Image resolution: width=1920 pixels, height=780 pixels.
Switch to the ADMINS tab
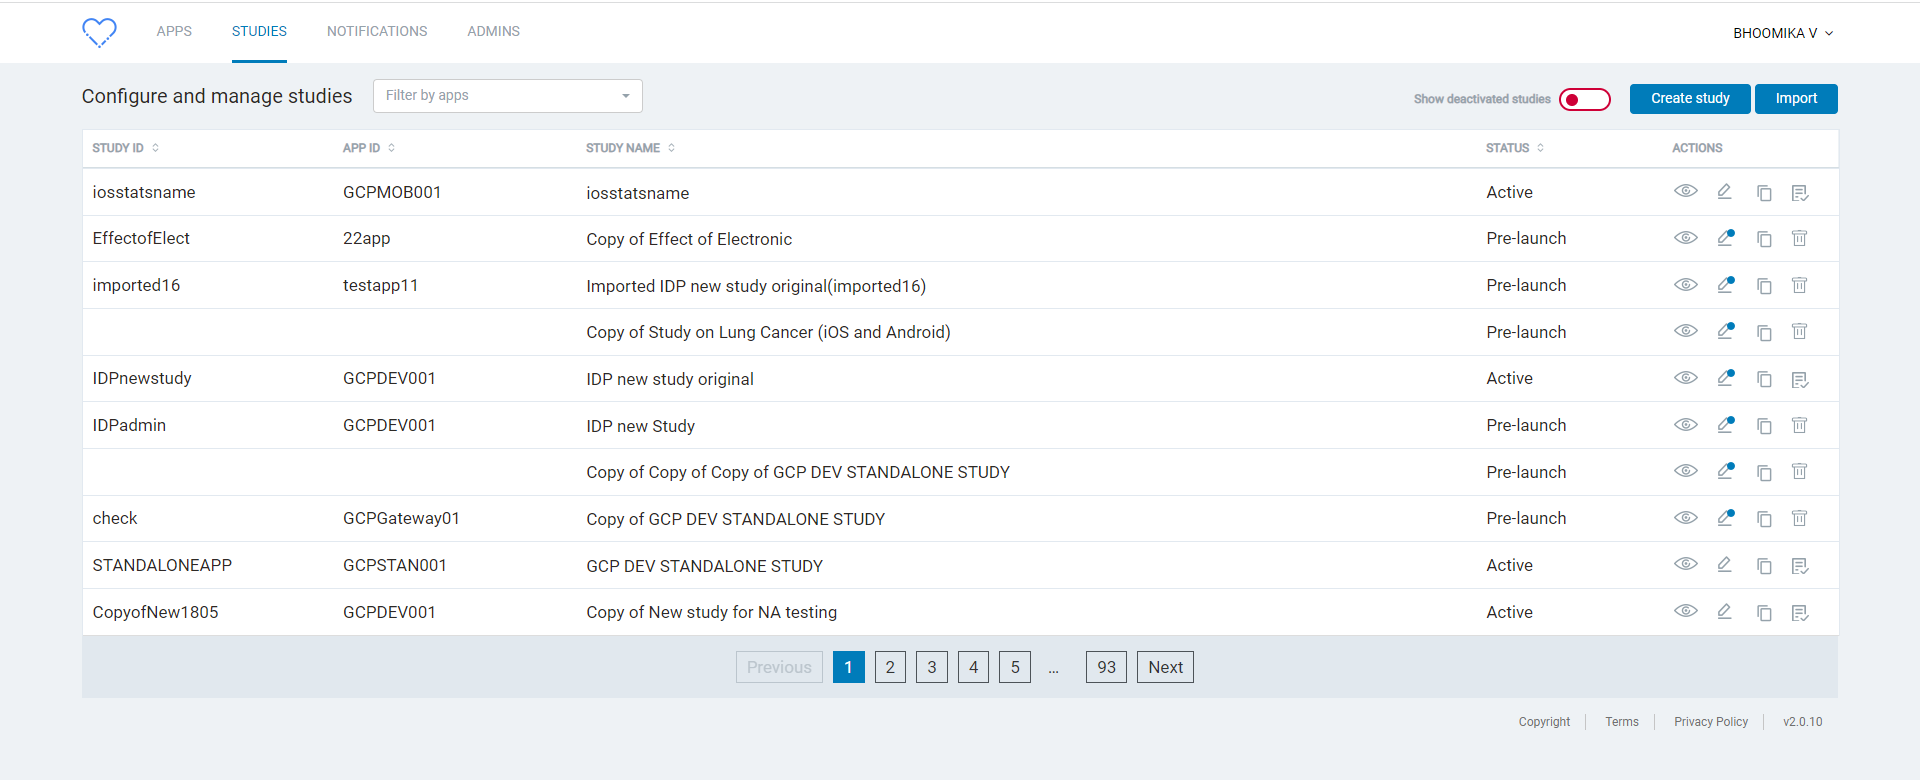pyautogui.click(x=493, y=31)
